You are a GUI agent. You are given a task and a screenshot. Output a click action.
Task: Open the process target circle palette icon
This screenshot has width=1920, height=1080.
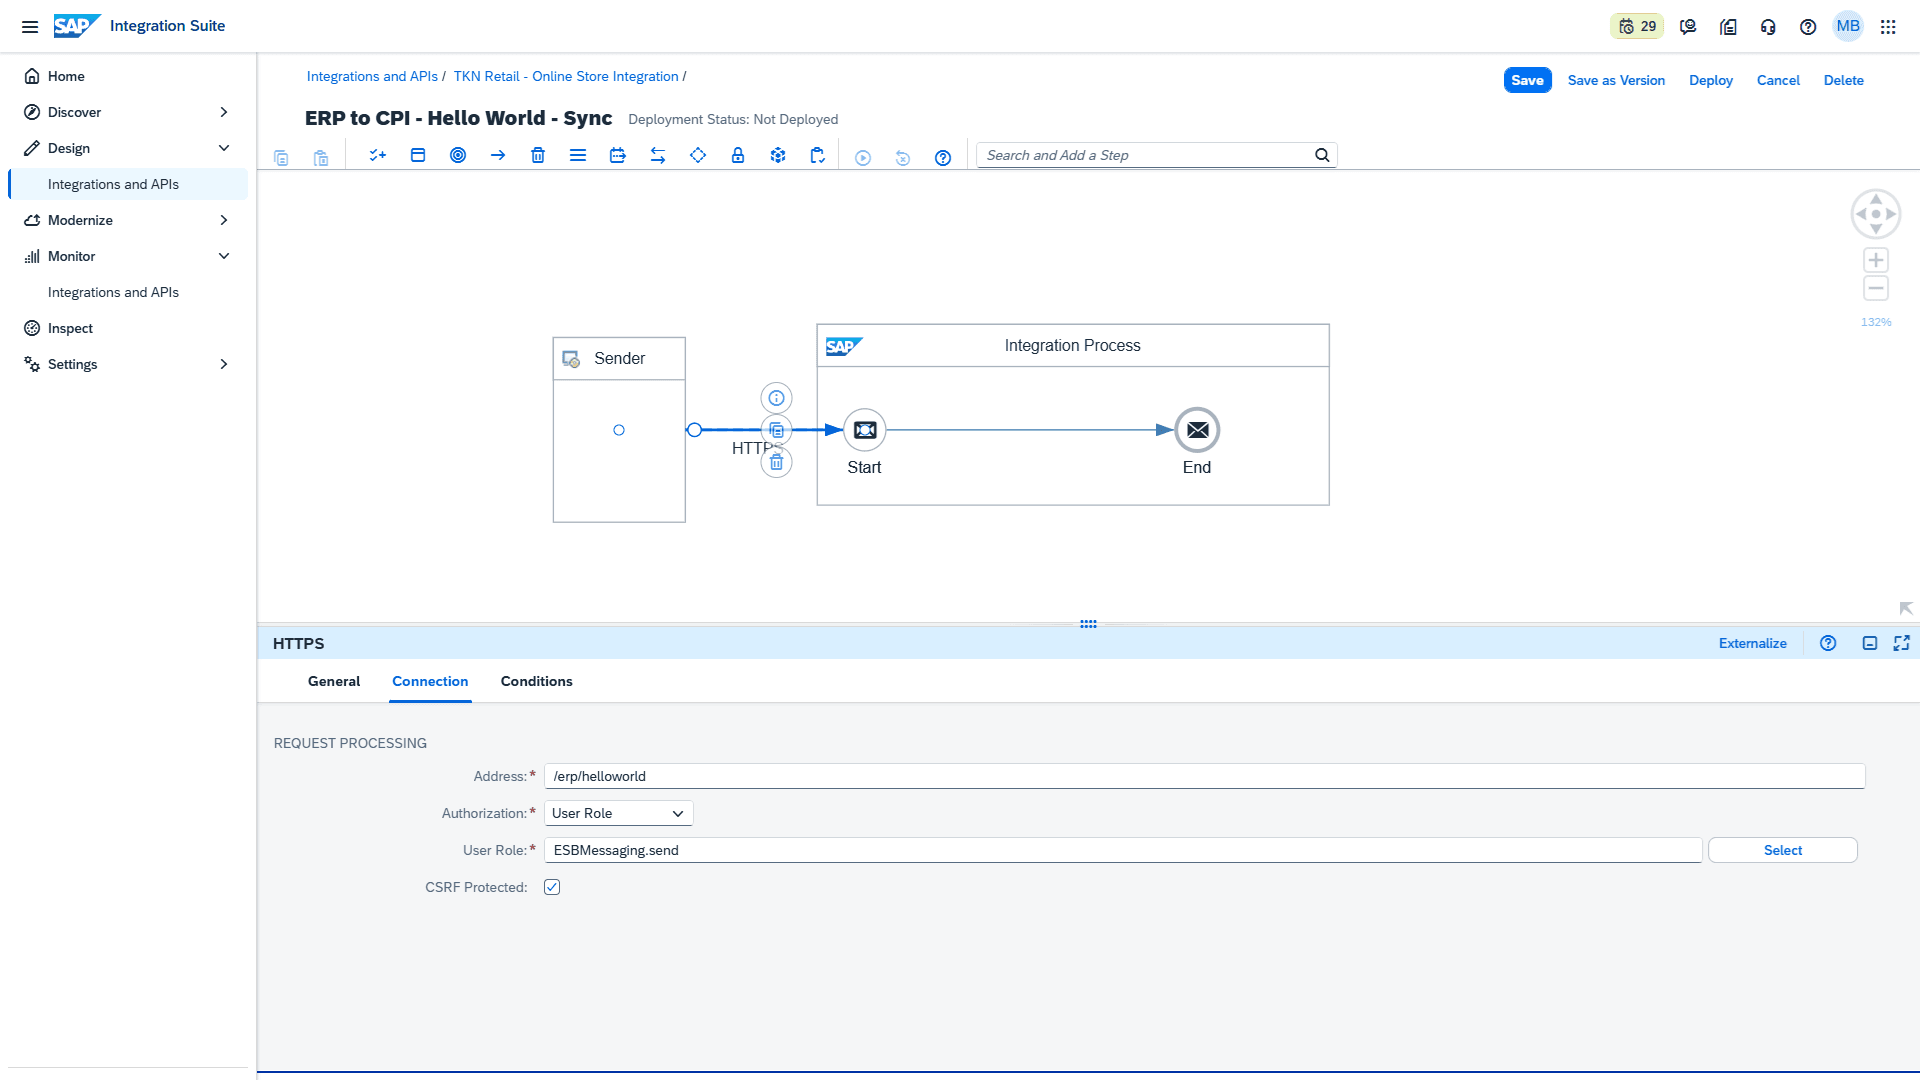(458, 155)
